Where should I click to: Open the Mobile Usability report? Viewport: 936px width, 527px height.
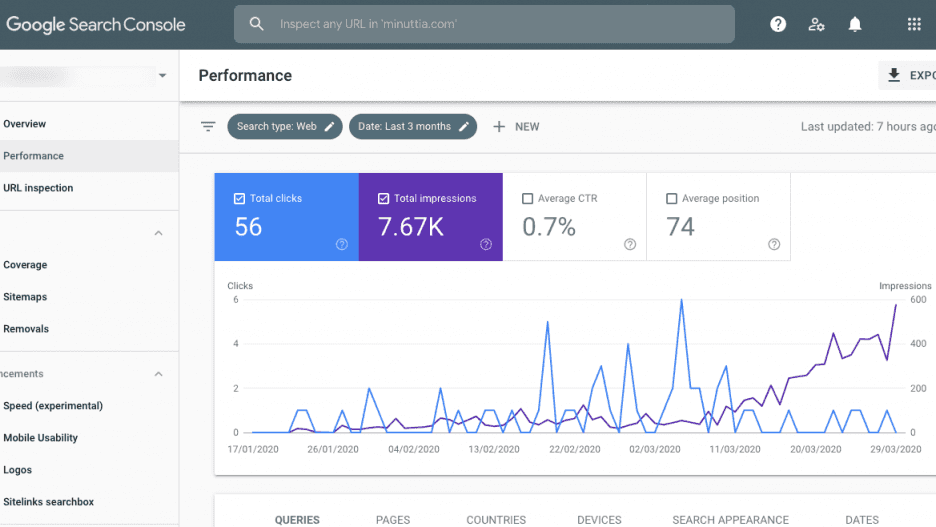[89, 438]
